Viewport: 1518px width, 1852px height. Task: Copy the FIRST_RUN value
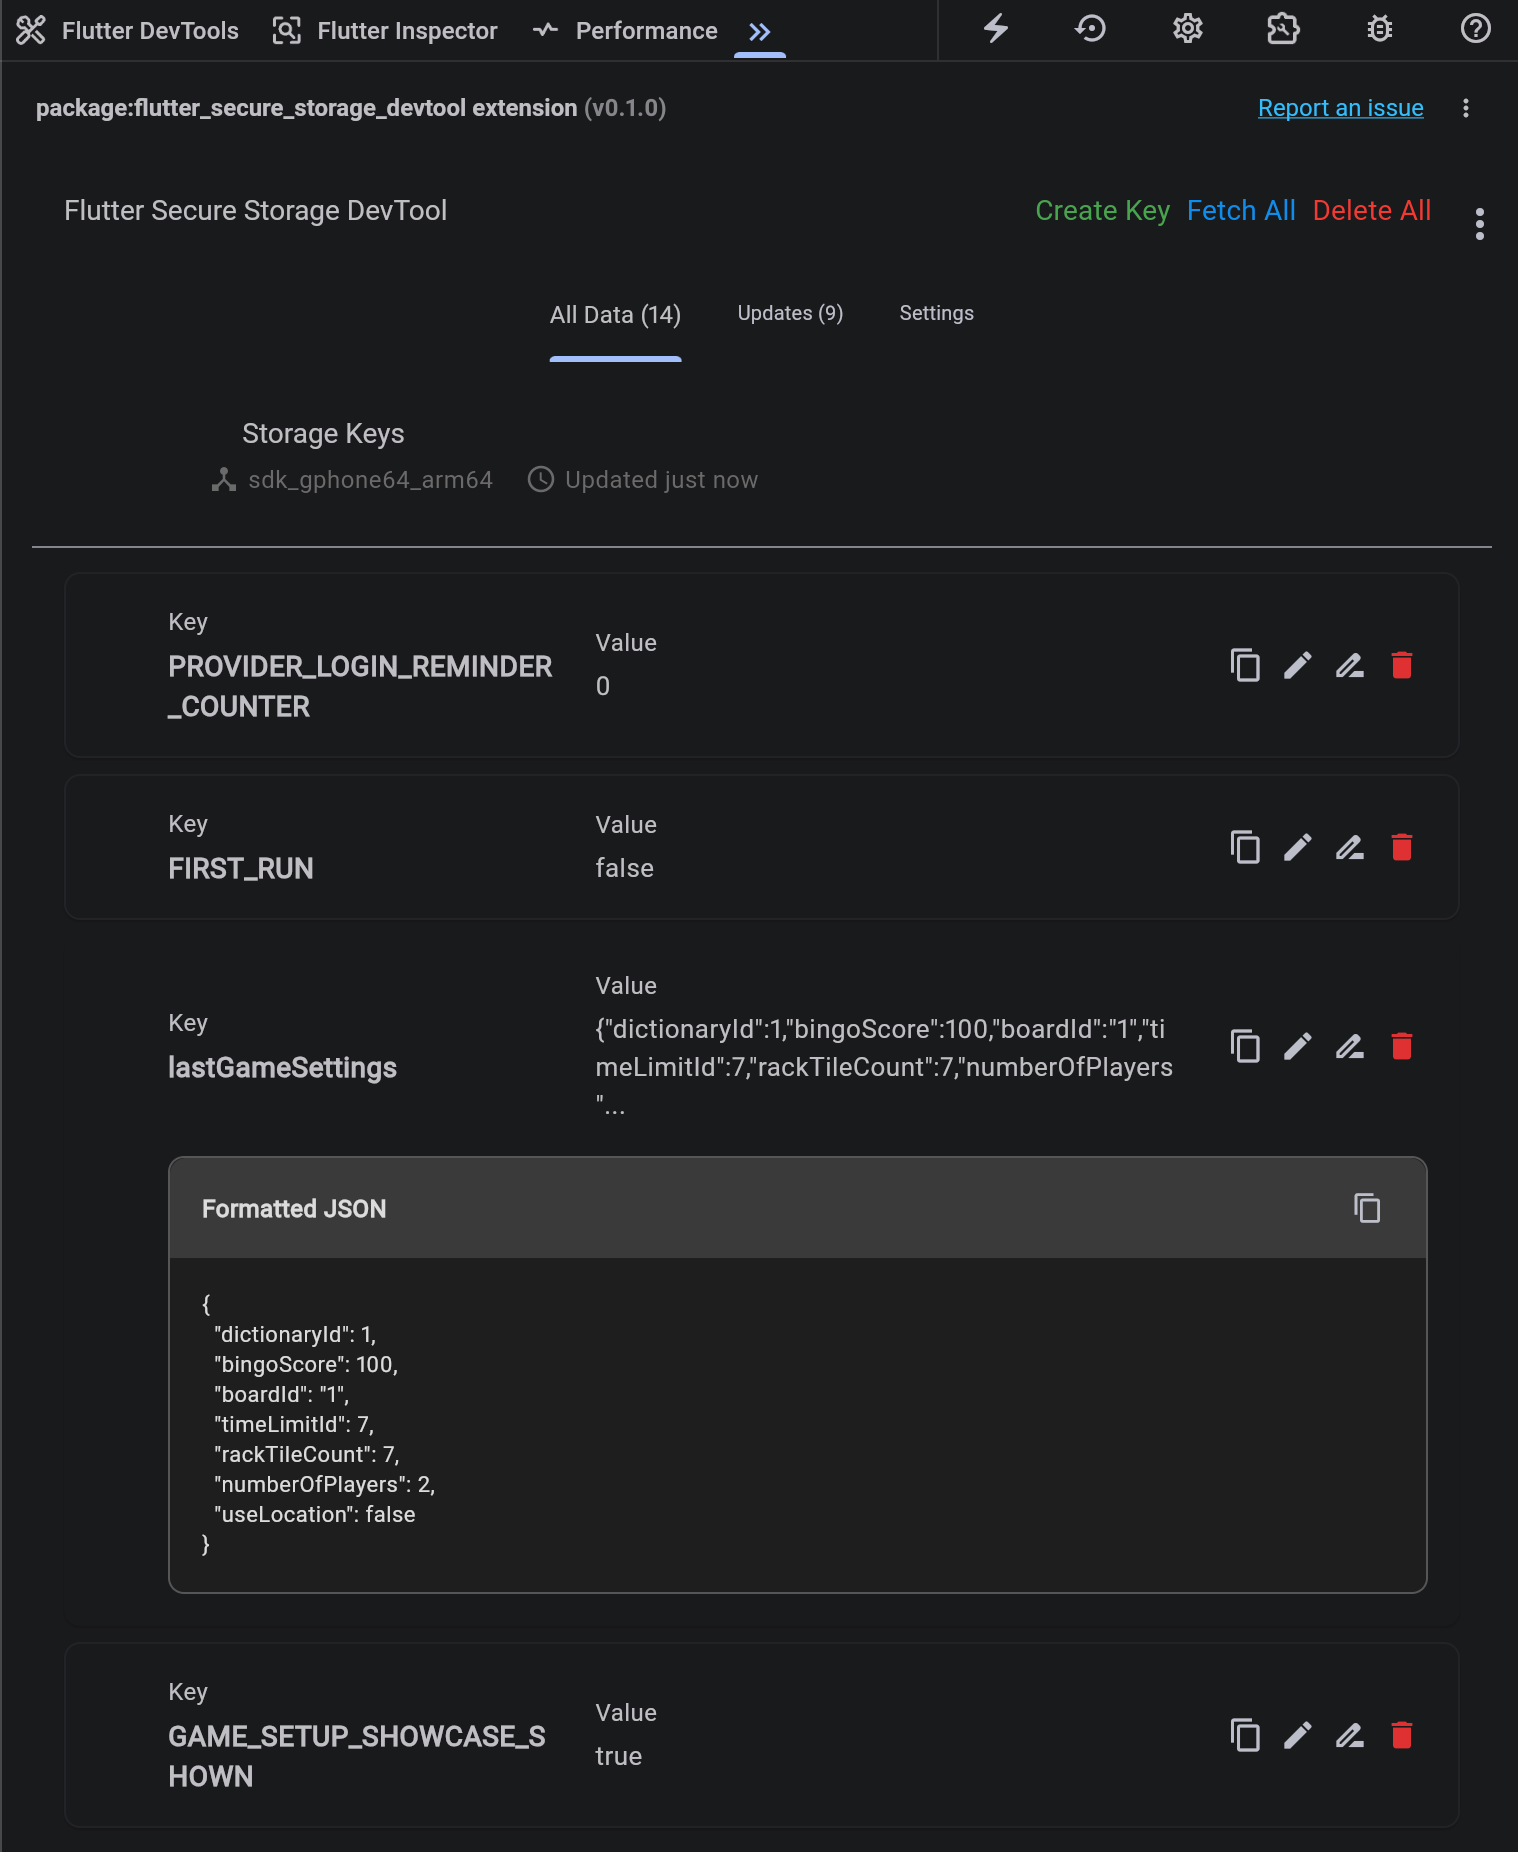(1245, 847)
